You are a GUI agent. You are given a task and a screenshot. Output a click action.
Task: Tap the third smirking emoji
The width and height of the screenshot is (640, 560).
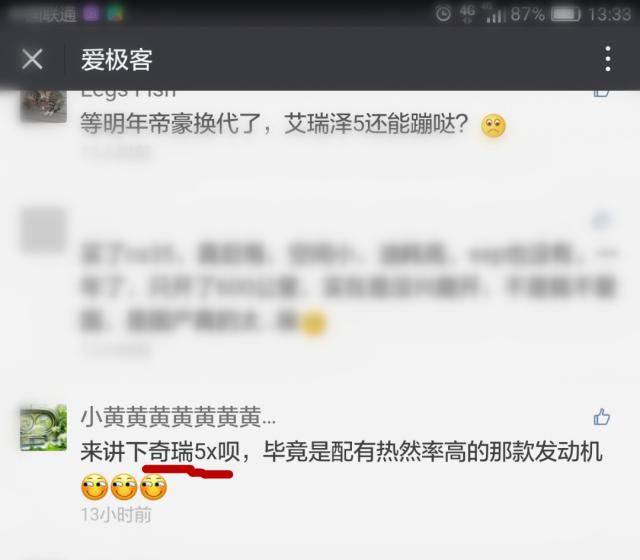click(153, 487)
